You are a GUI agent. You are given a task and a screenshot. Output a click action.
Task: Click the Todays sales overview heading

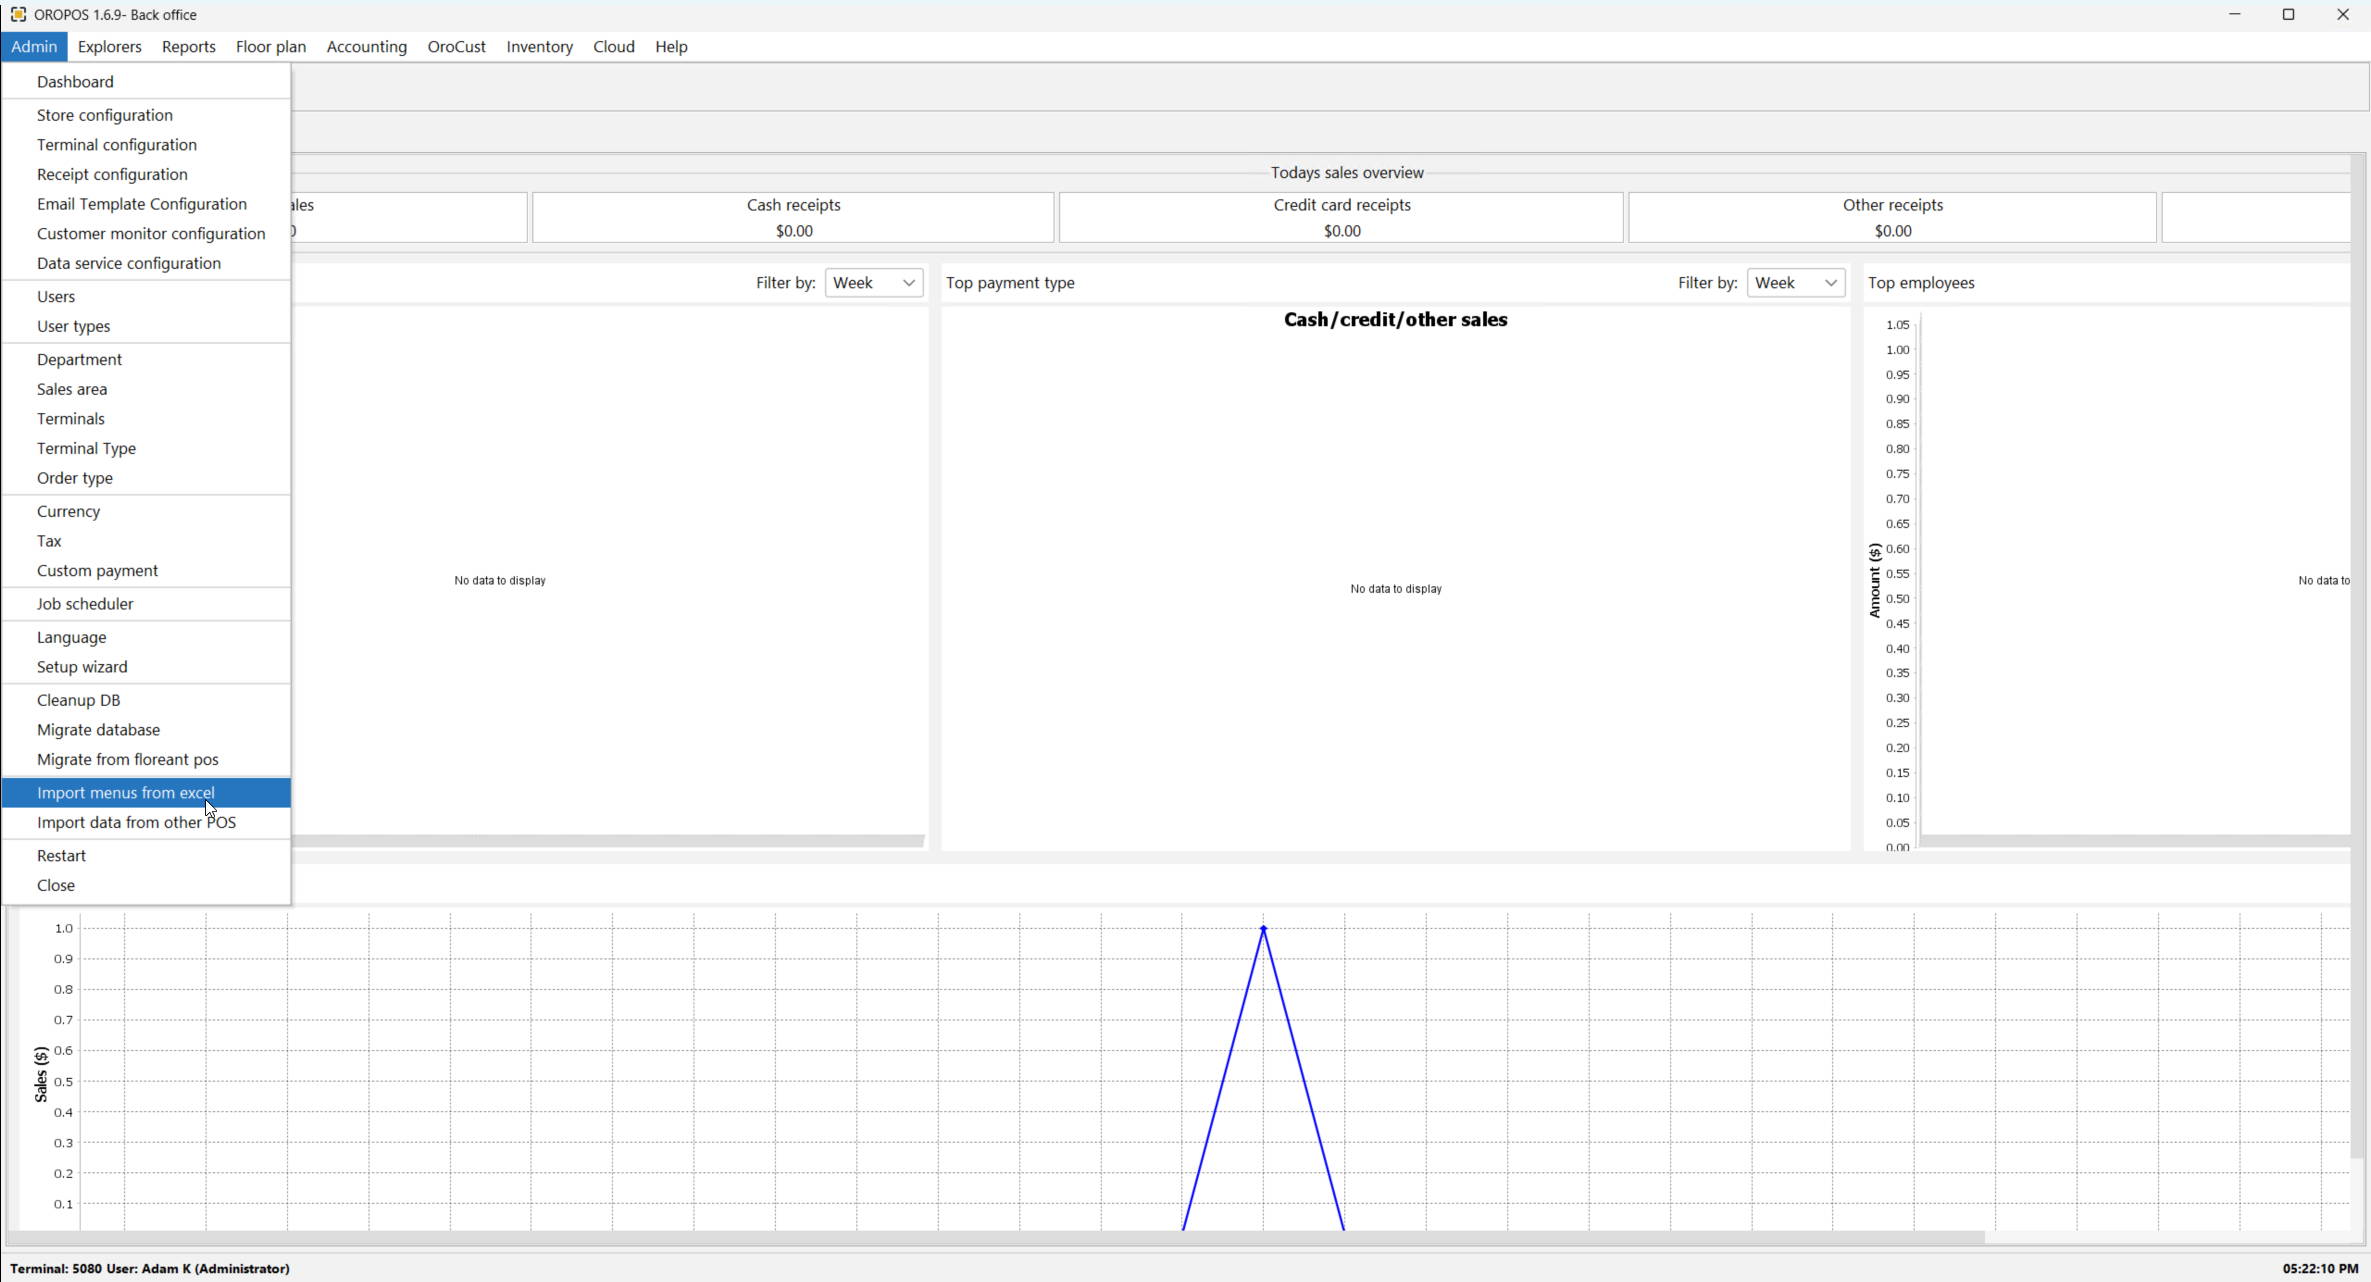(1347, 173)
